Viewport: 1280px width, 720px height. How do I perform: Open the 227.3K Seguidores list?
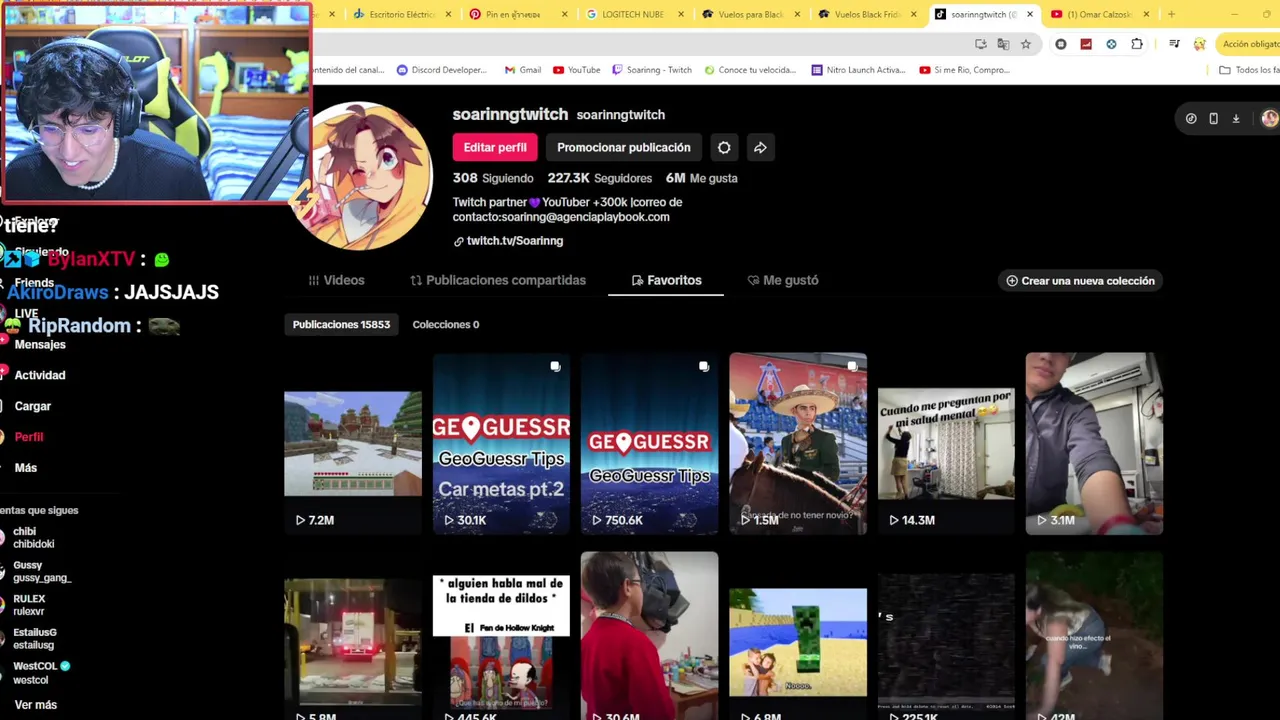600,178
